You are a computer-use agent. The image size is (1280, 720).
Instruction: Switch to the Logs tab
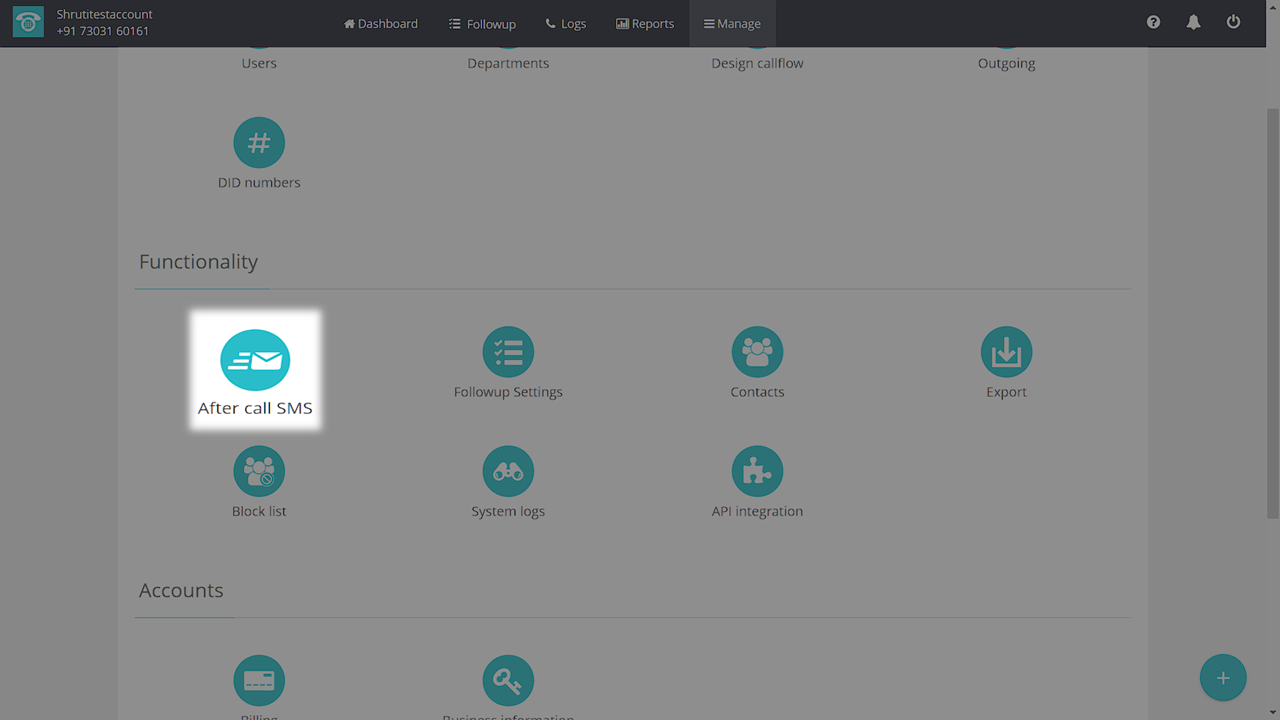coord(566,24)
